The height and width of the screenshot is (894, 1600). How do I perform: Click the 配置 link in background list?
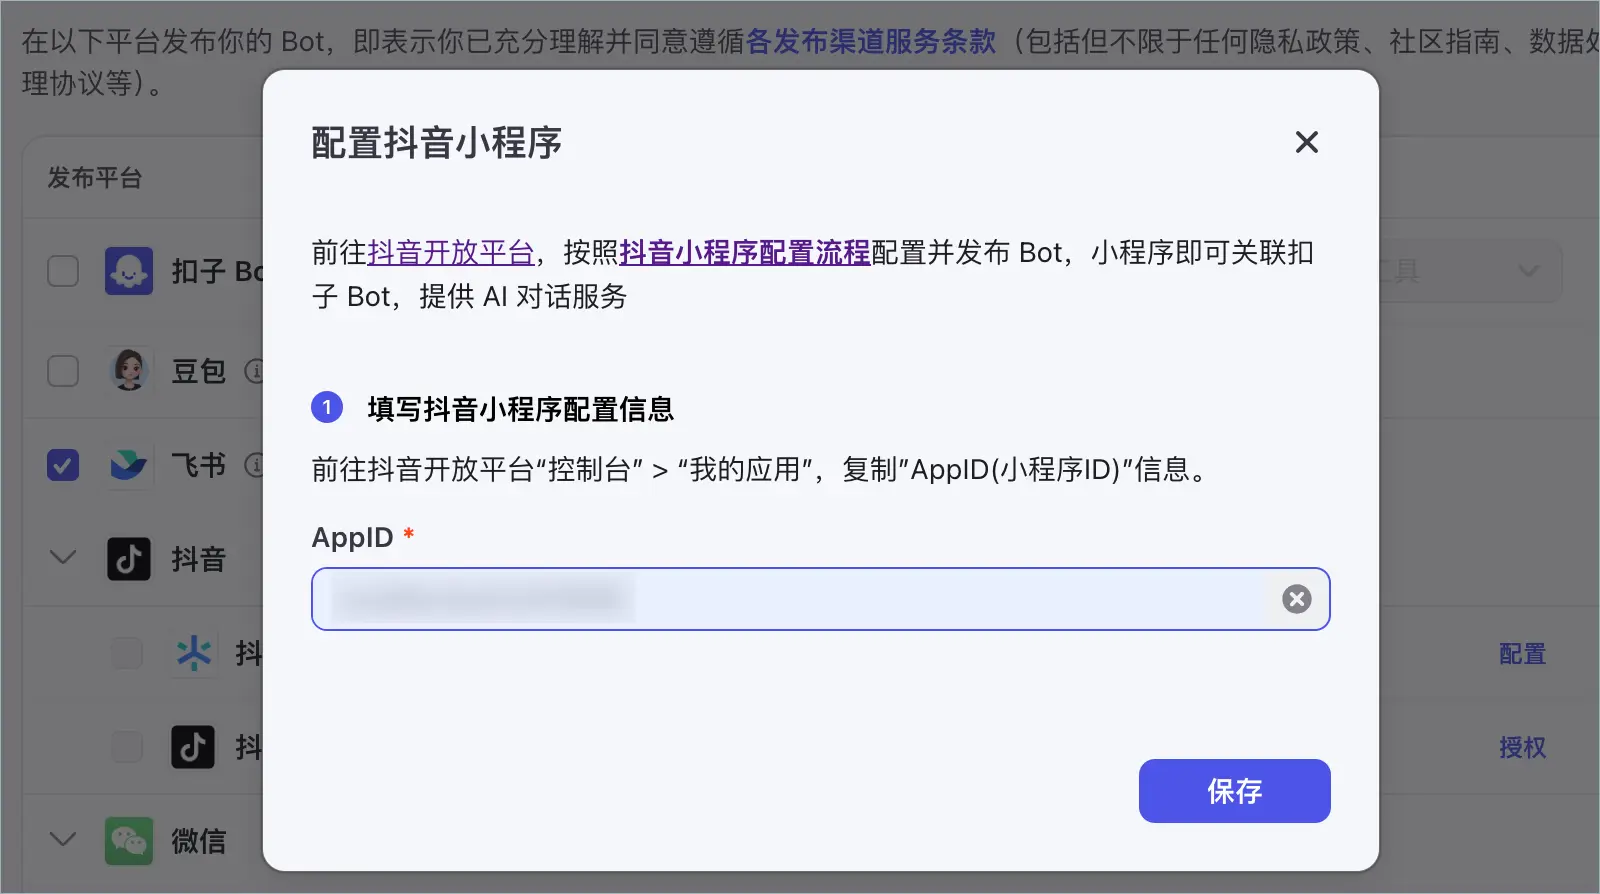(x=1522, y=654)
